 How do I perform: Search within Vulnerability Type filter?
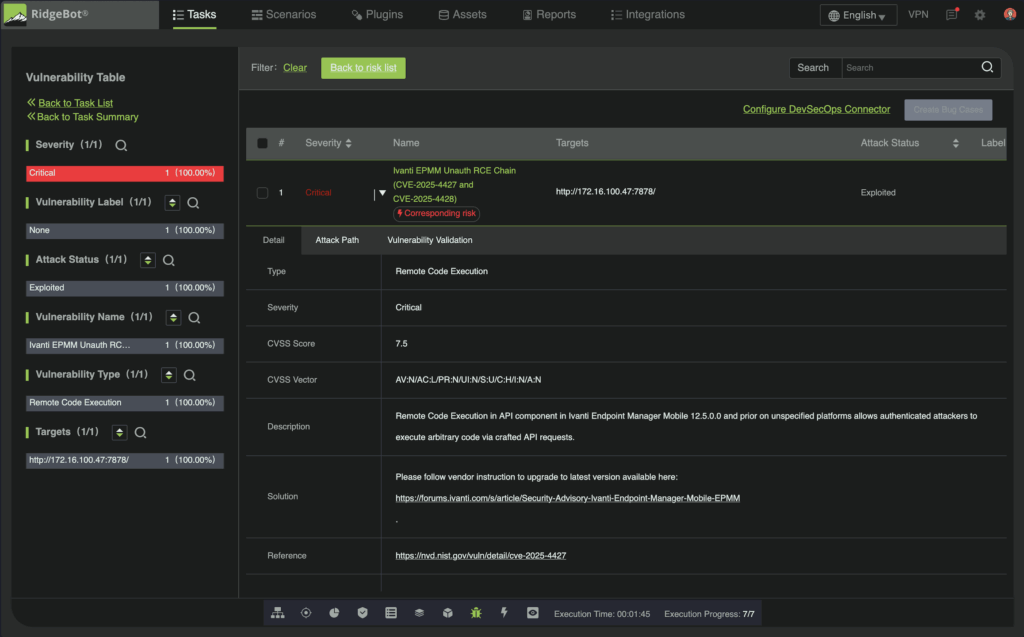pyautogui.click(x=189, y=375)
